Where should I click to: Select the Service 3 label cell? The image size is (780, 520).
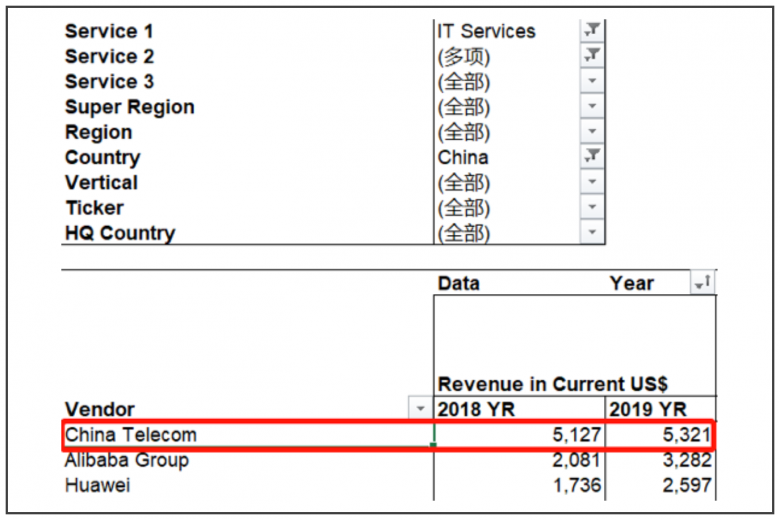[x=109, y=82]
